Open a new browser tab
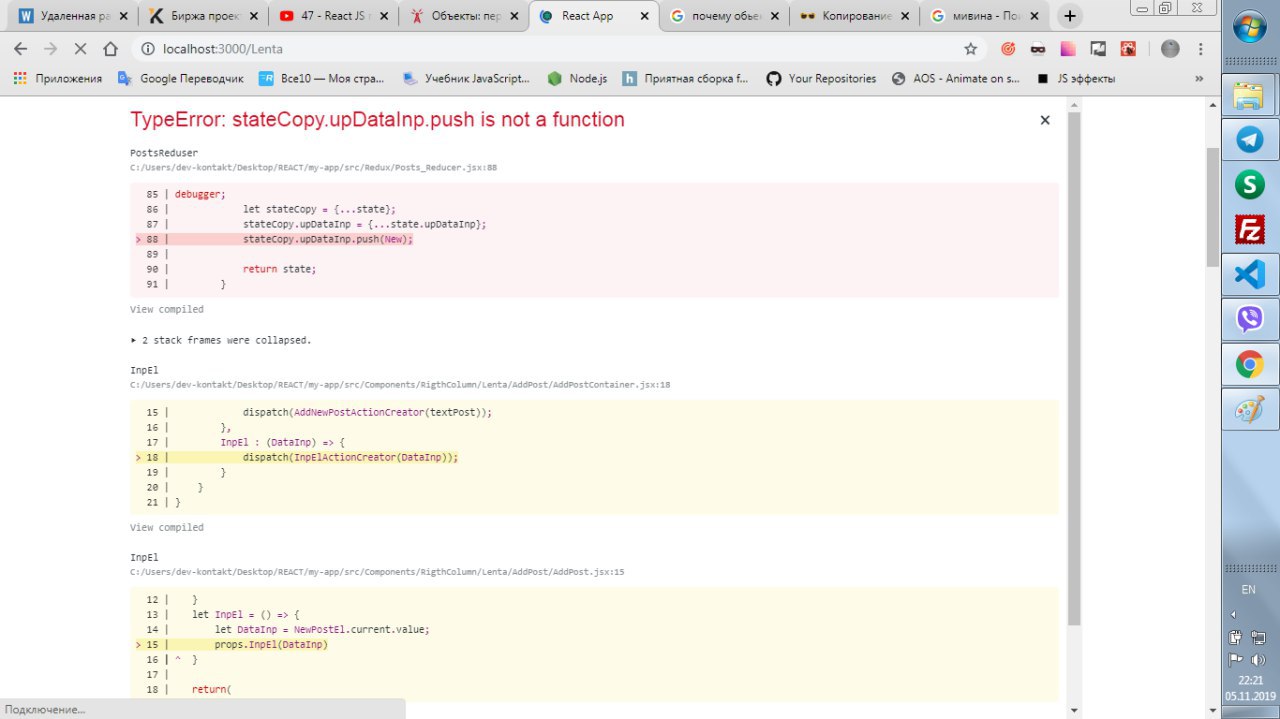 tap(1070, 16)
